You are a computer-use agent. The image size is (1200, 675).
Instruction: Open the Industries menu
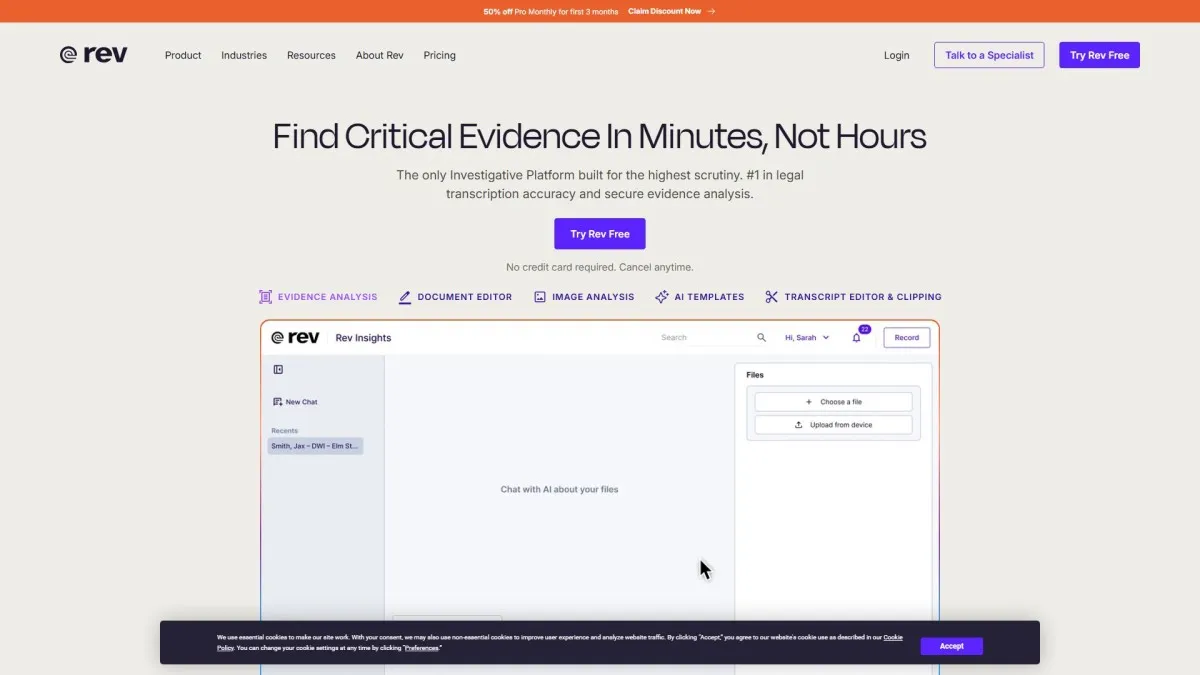click(x=244, y=55)
